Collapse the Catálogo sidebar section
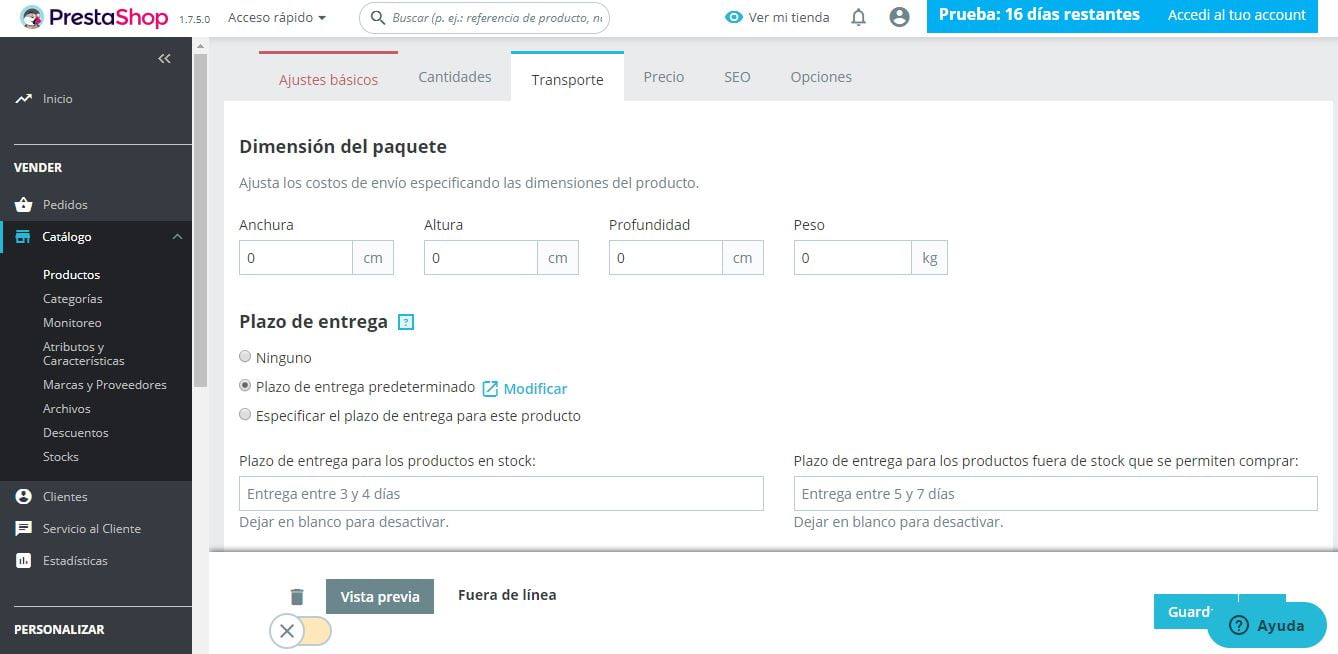This screenshot has width=1338, height=654. point(177,237)
